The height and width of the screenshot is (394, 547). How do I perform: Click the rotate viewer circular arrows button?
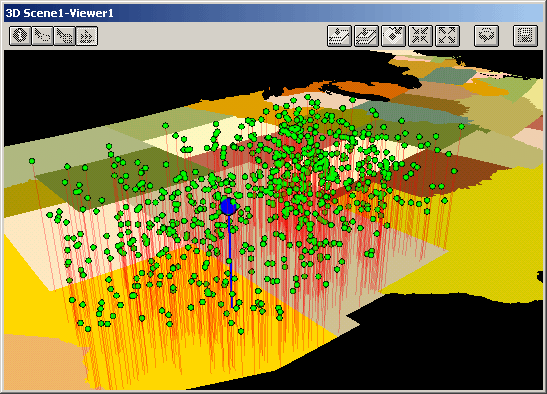click(486, 36)
